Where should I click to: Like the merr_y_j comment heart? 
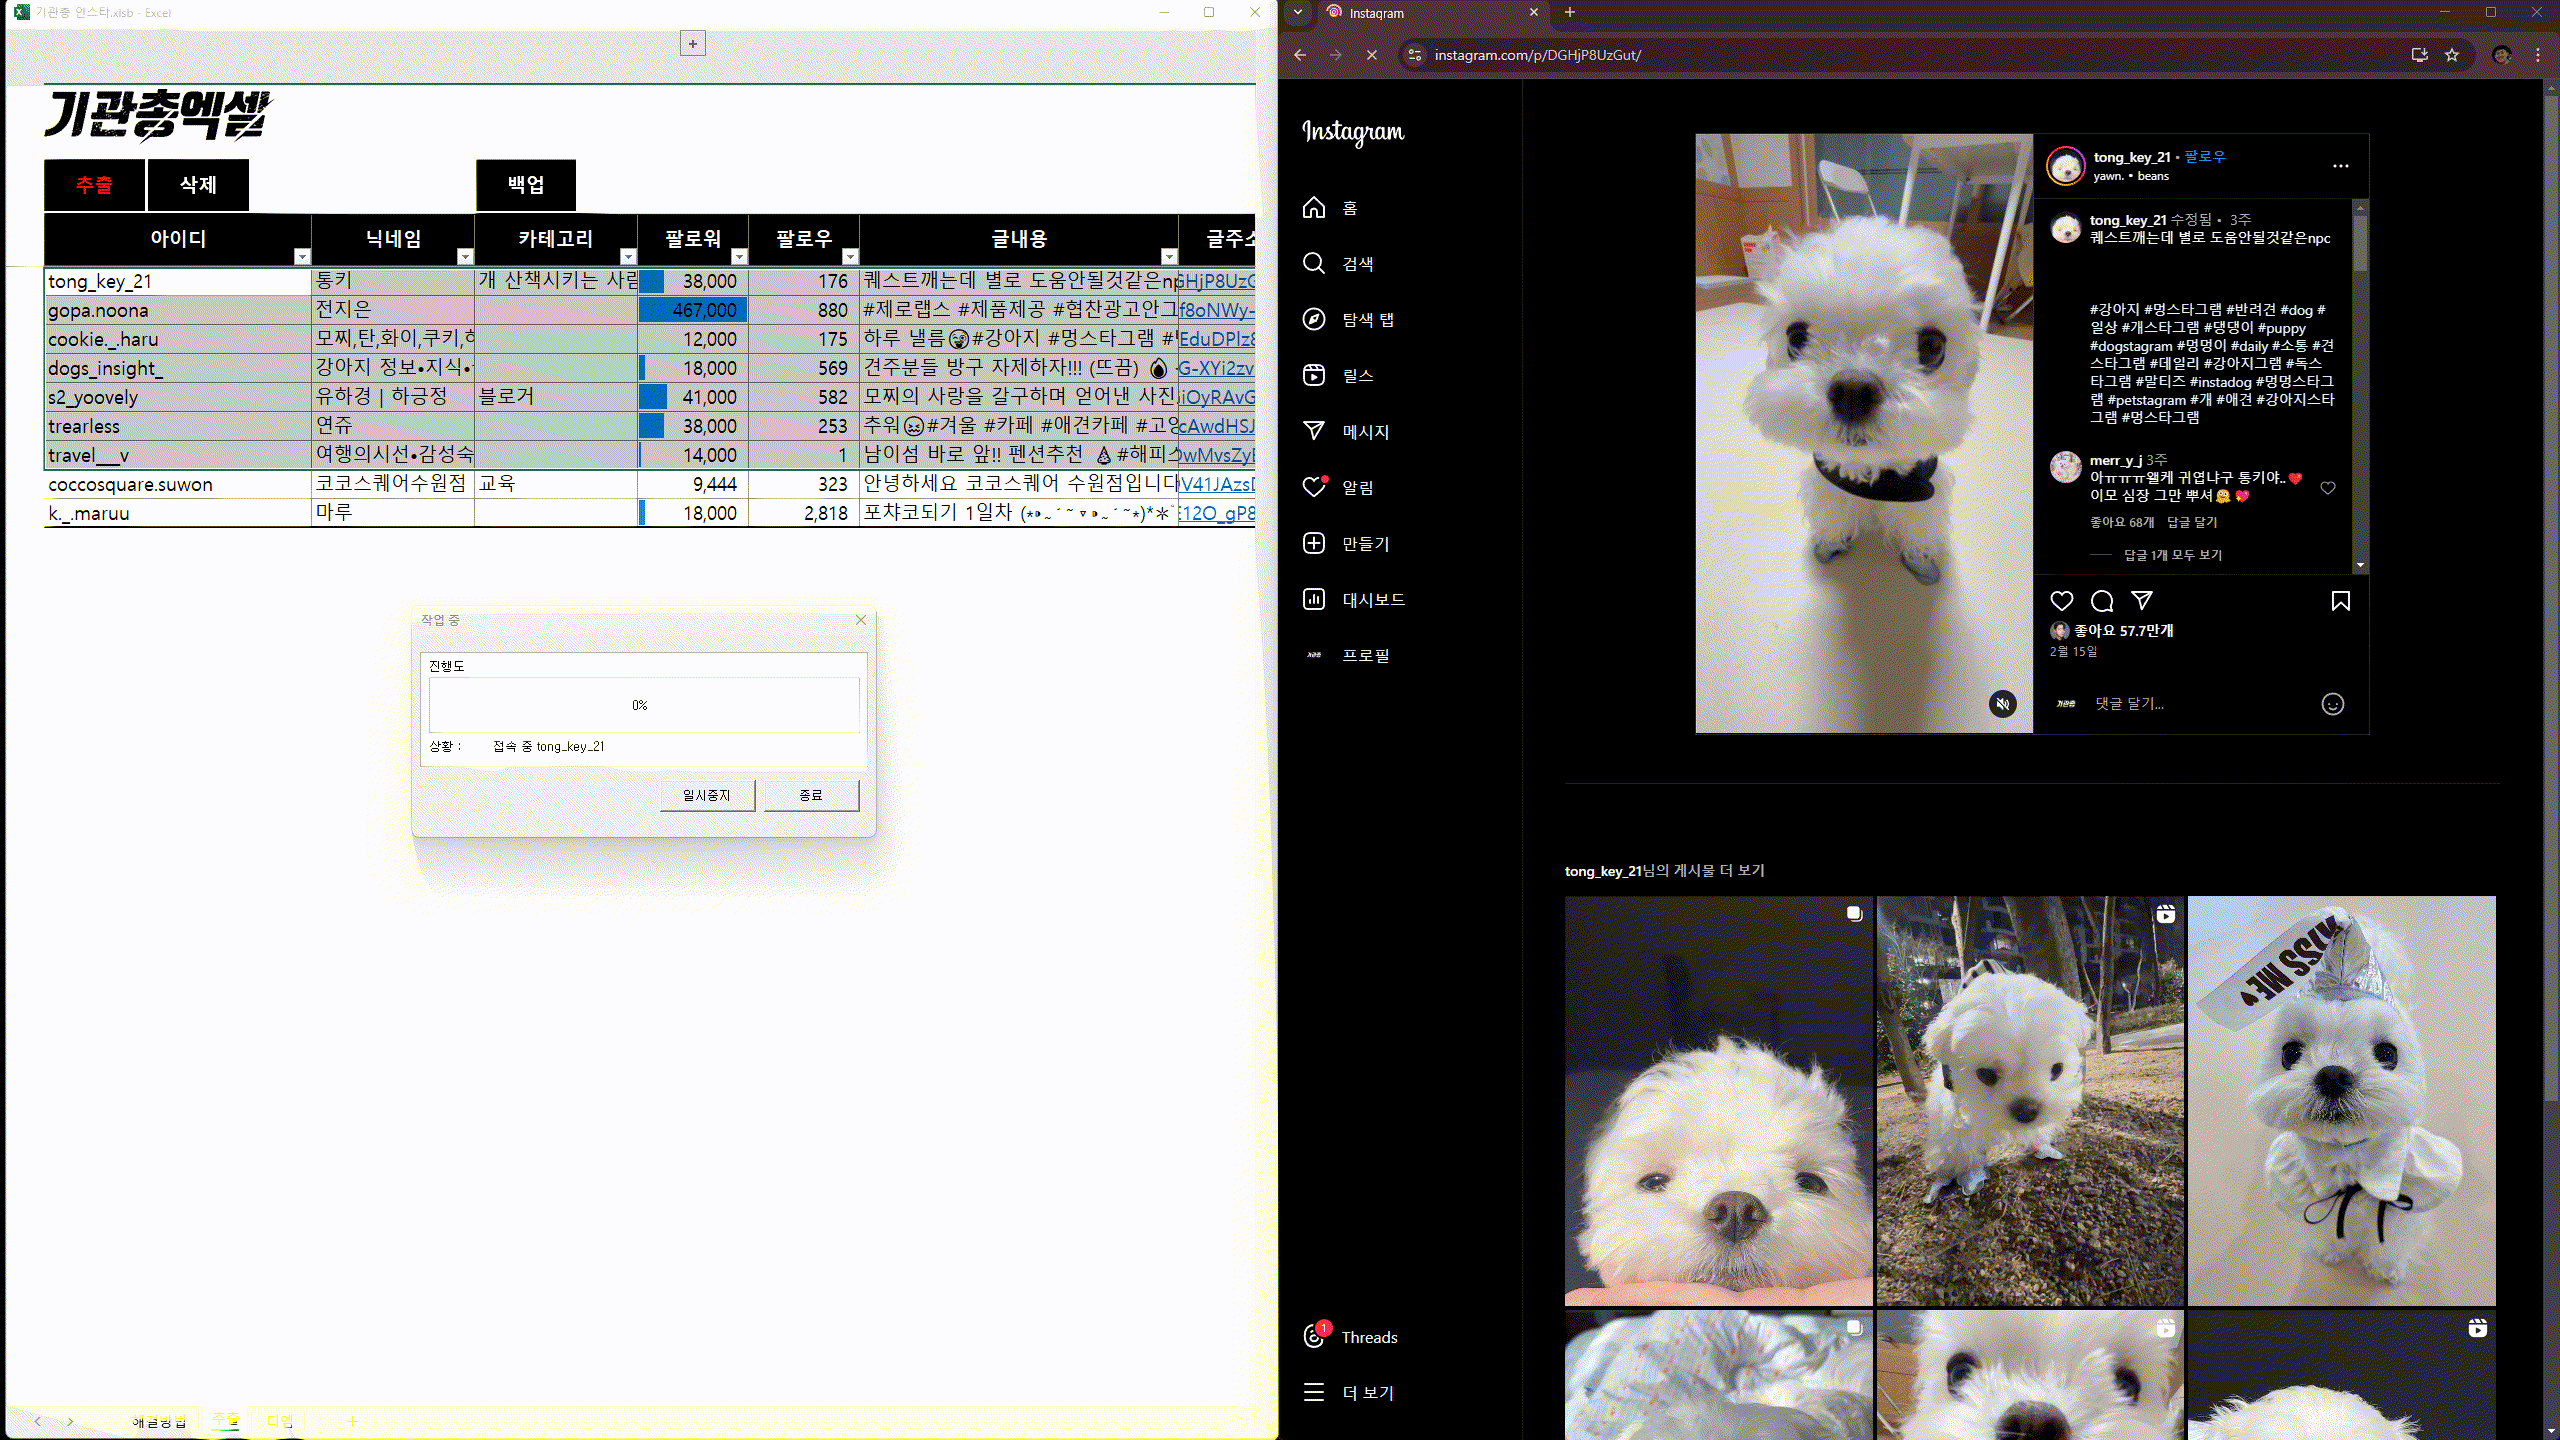(2328, 488)
